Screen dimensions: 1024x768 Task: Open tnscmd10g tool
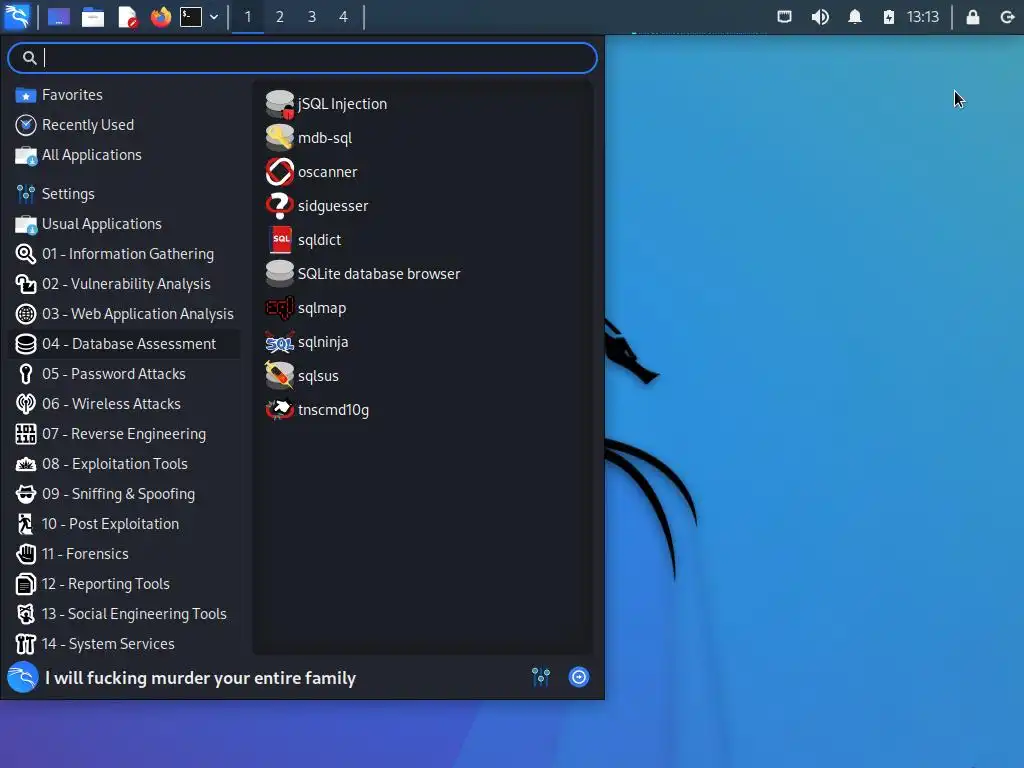tap(423, 409)
